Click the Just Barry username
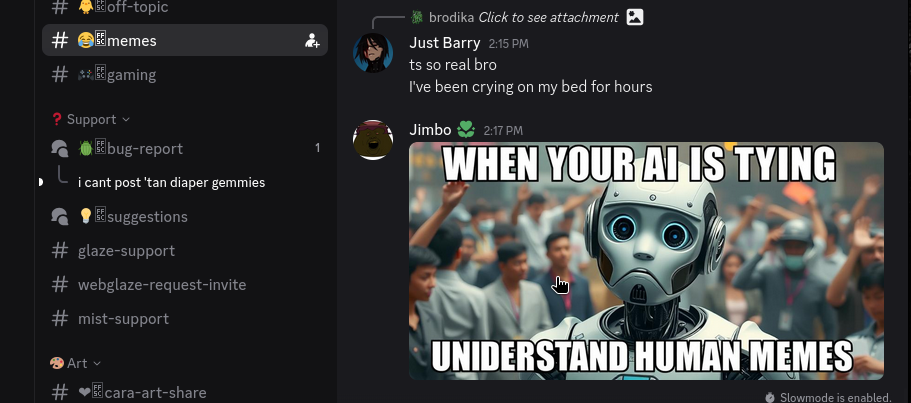 pyautogui.click(x=444, y=43)
